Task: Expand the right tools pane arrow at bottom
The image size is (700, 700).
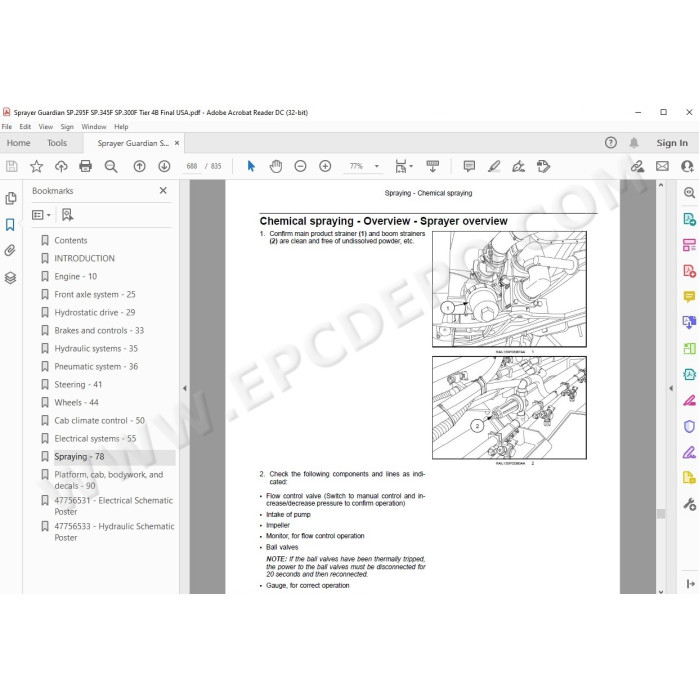Action: (x=690, y=583)
